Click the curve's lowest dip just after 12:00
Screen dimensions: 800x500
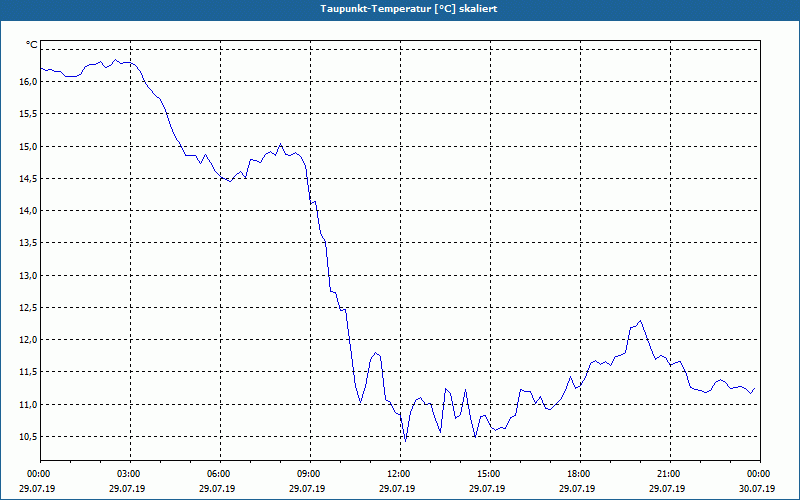(406, 441)
